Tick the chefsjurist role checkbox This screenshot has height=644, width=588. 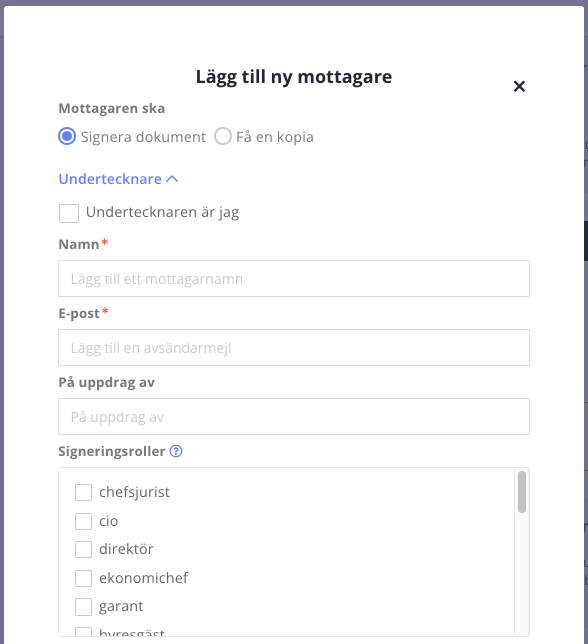[x=83, y=492]
